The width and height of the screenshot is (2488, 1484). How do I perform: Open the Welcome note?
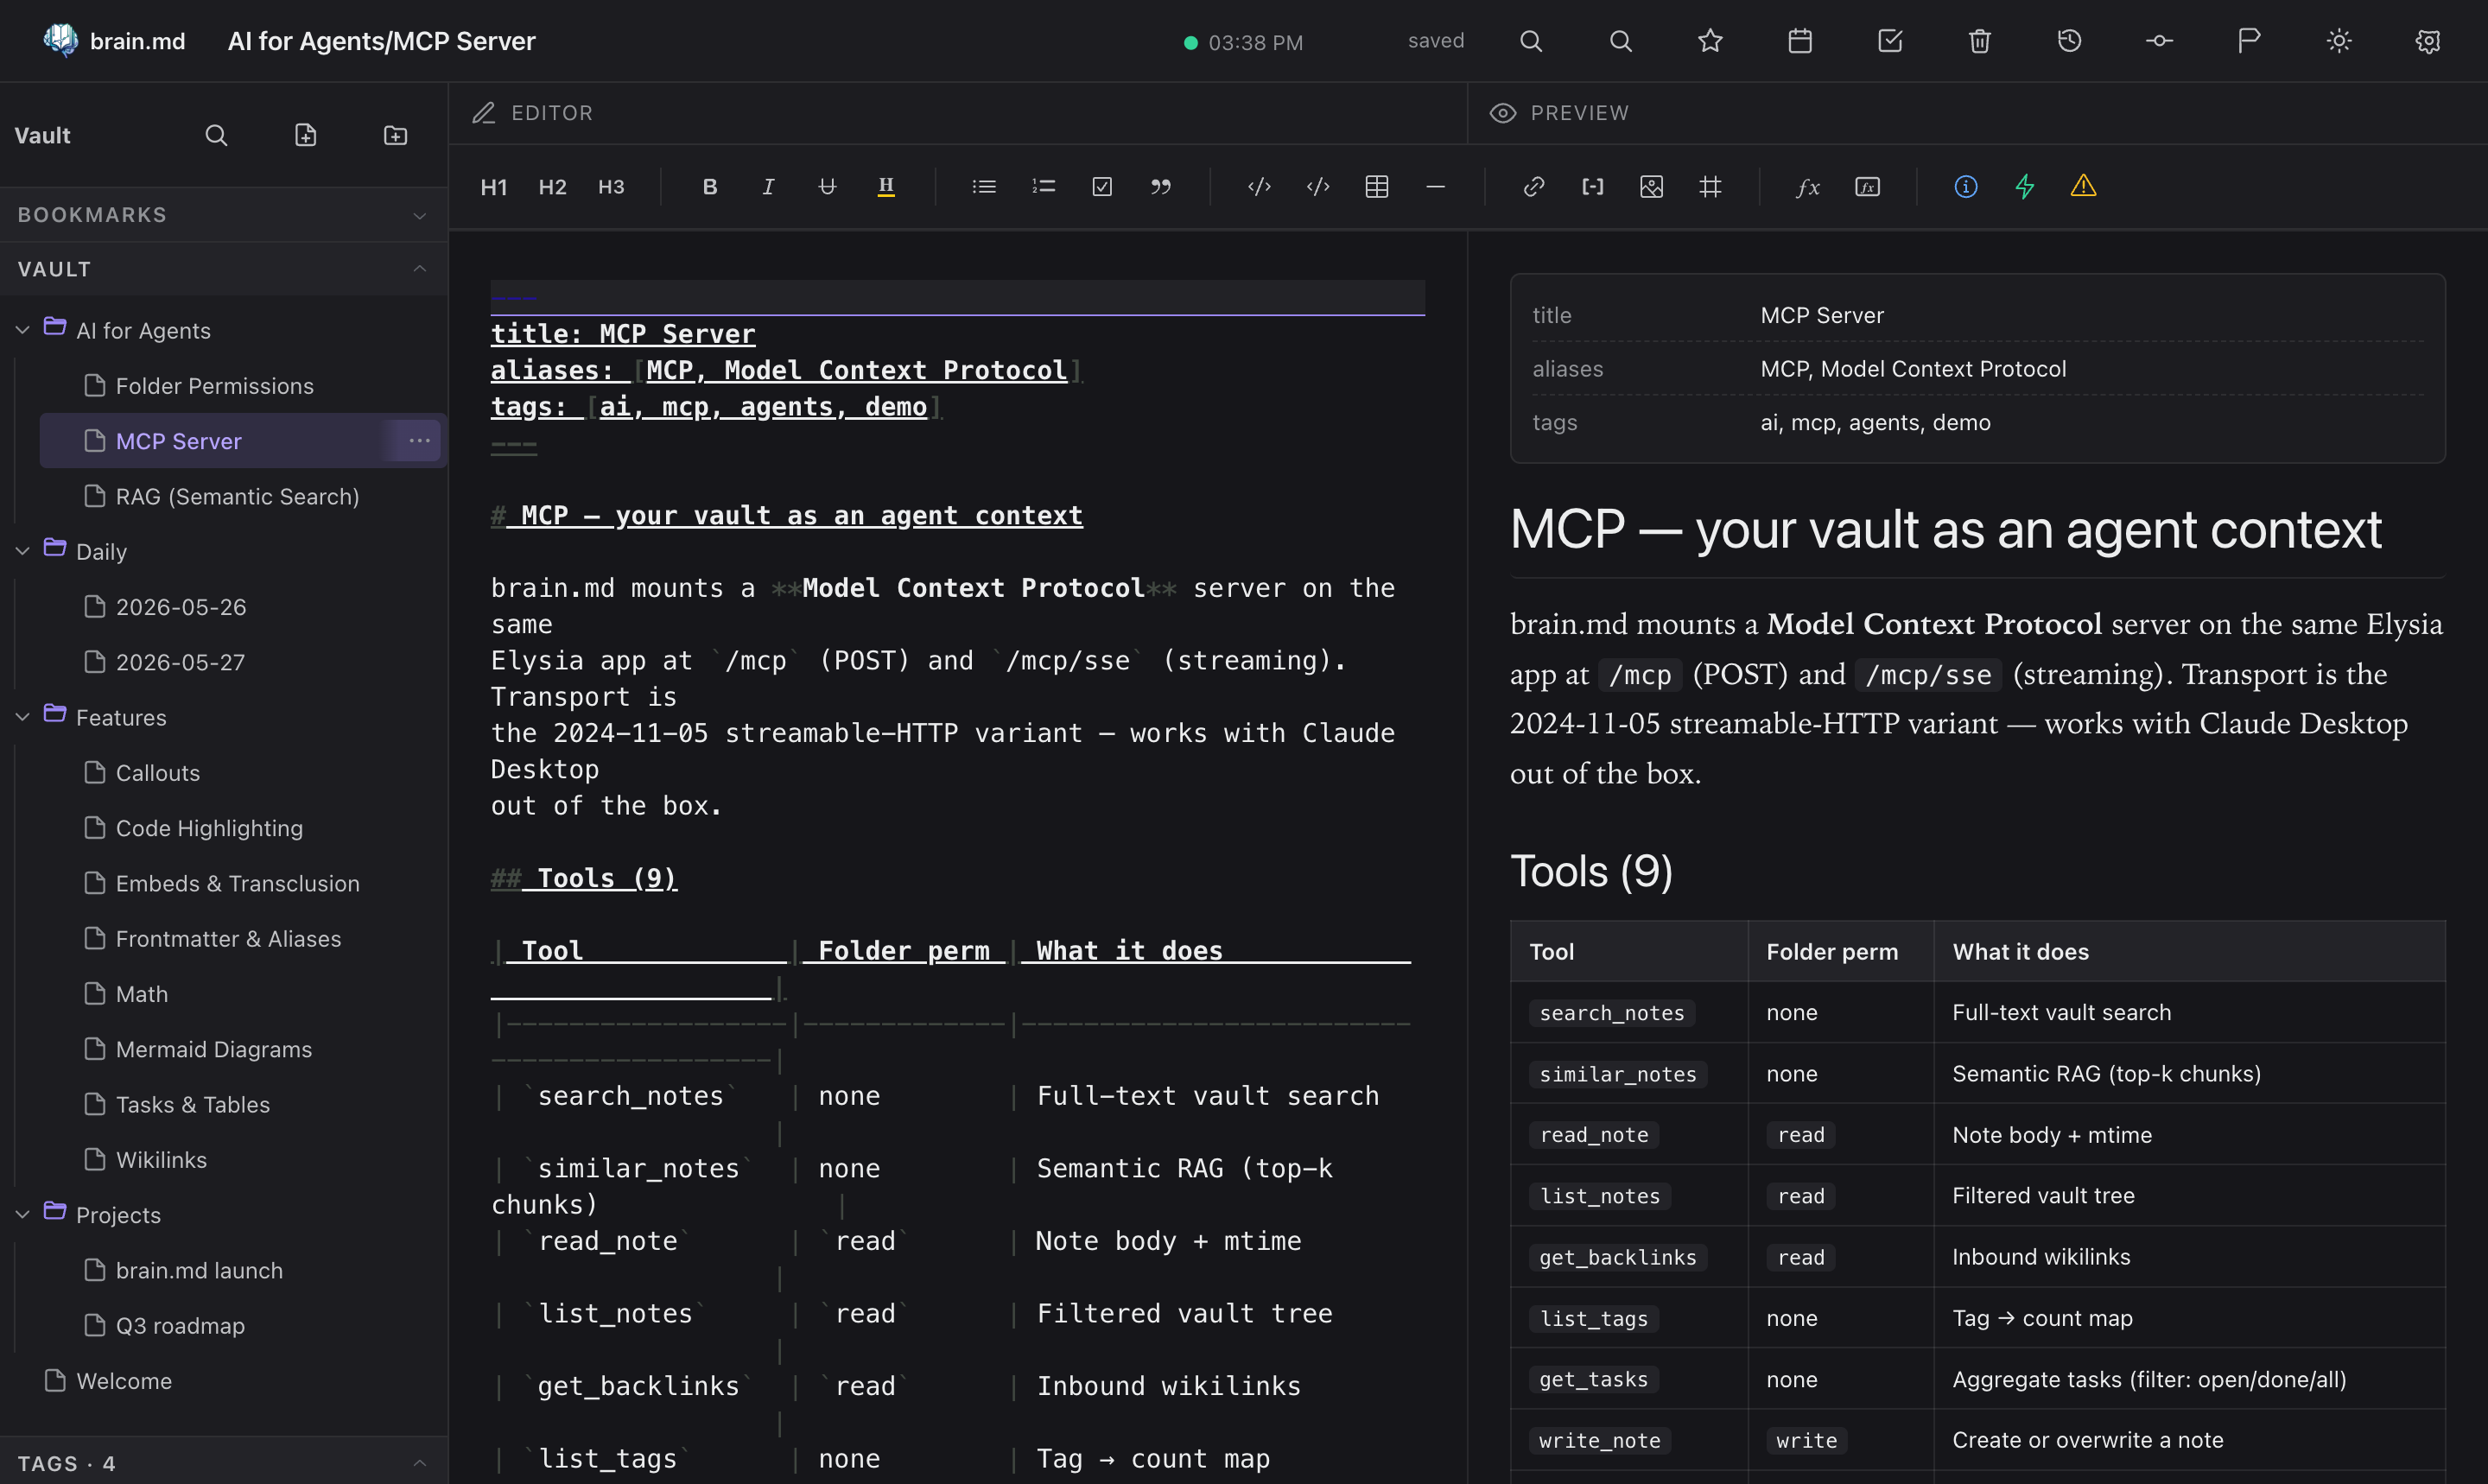tap(224, 1381)
